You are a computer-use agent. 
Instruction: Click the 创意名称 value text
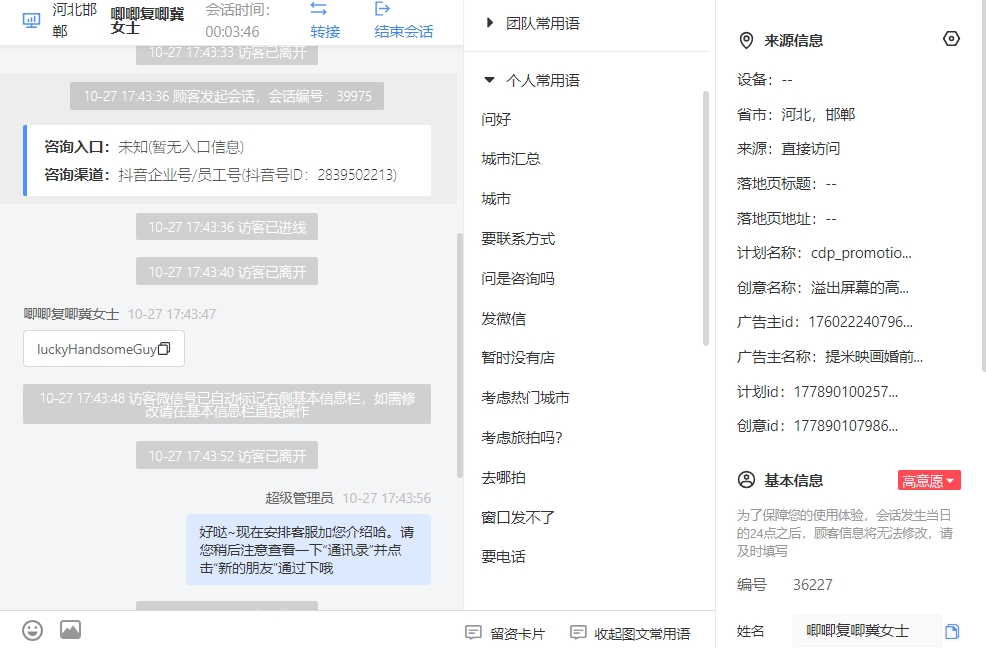[x=860, y=288]
